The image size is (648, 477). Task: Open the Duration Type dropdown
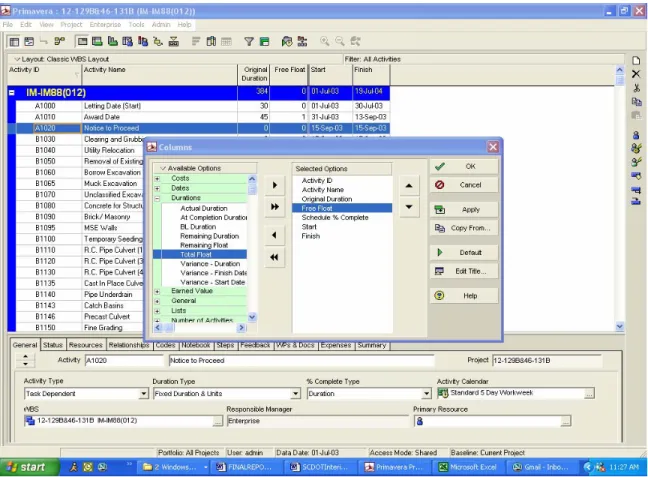click(295, 394)
